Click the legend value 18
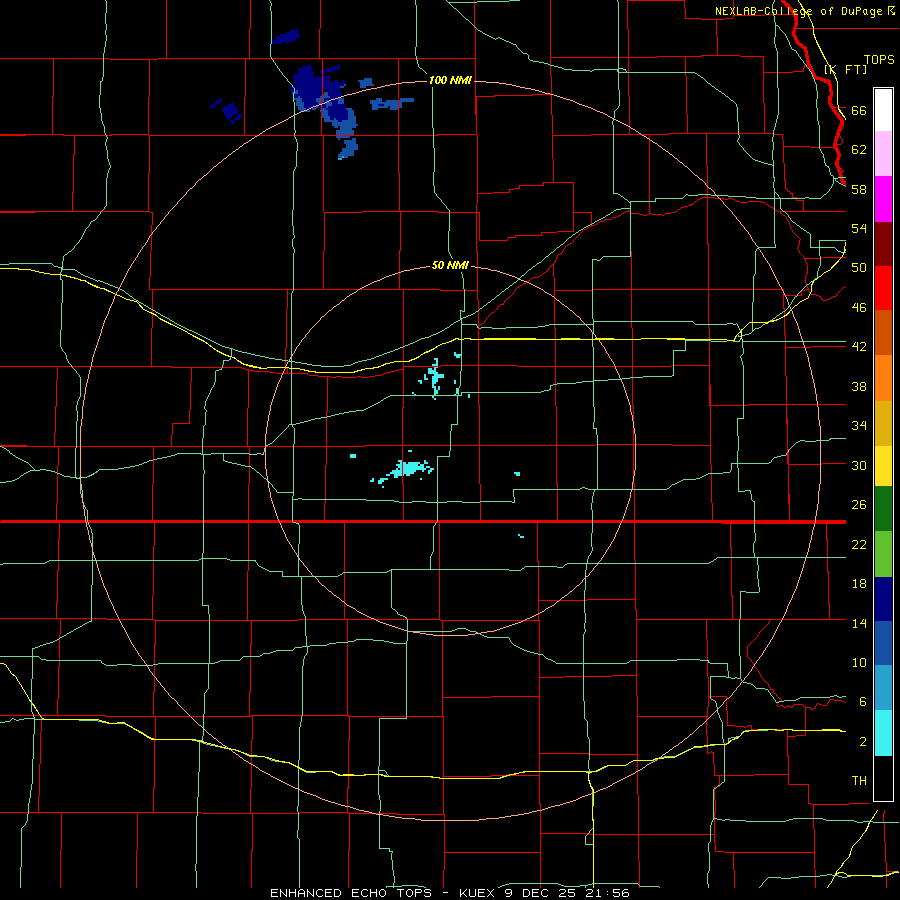Image resolution: width=900 pixels, height=900 pixels. point(859,584)
